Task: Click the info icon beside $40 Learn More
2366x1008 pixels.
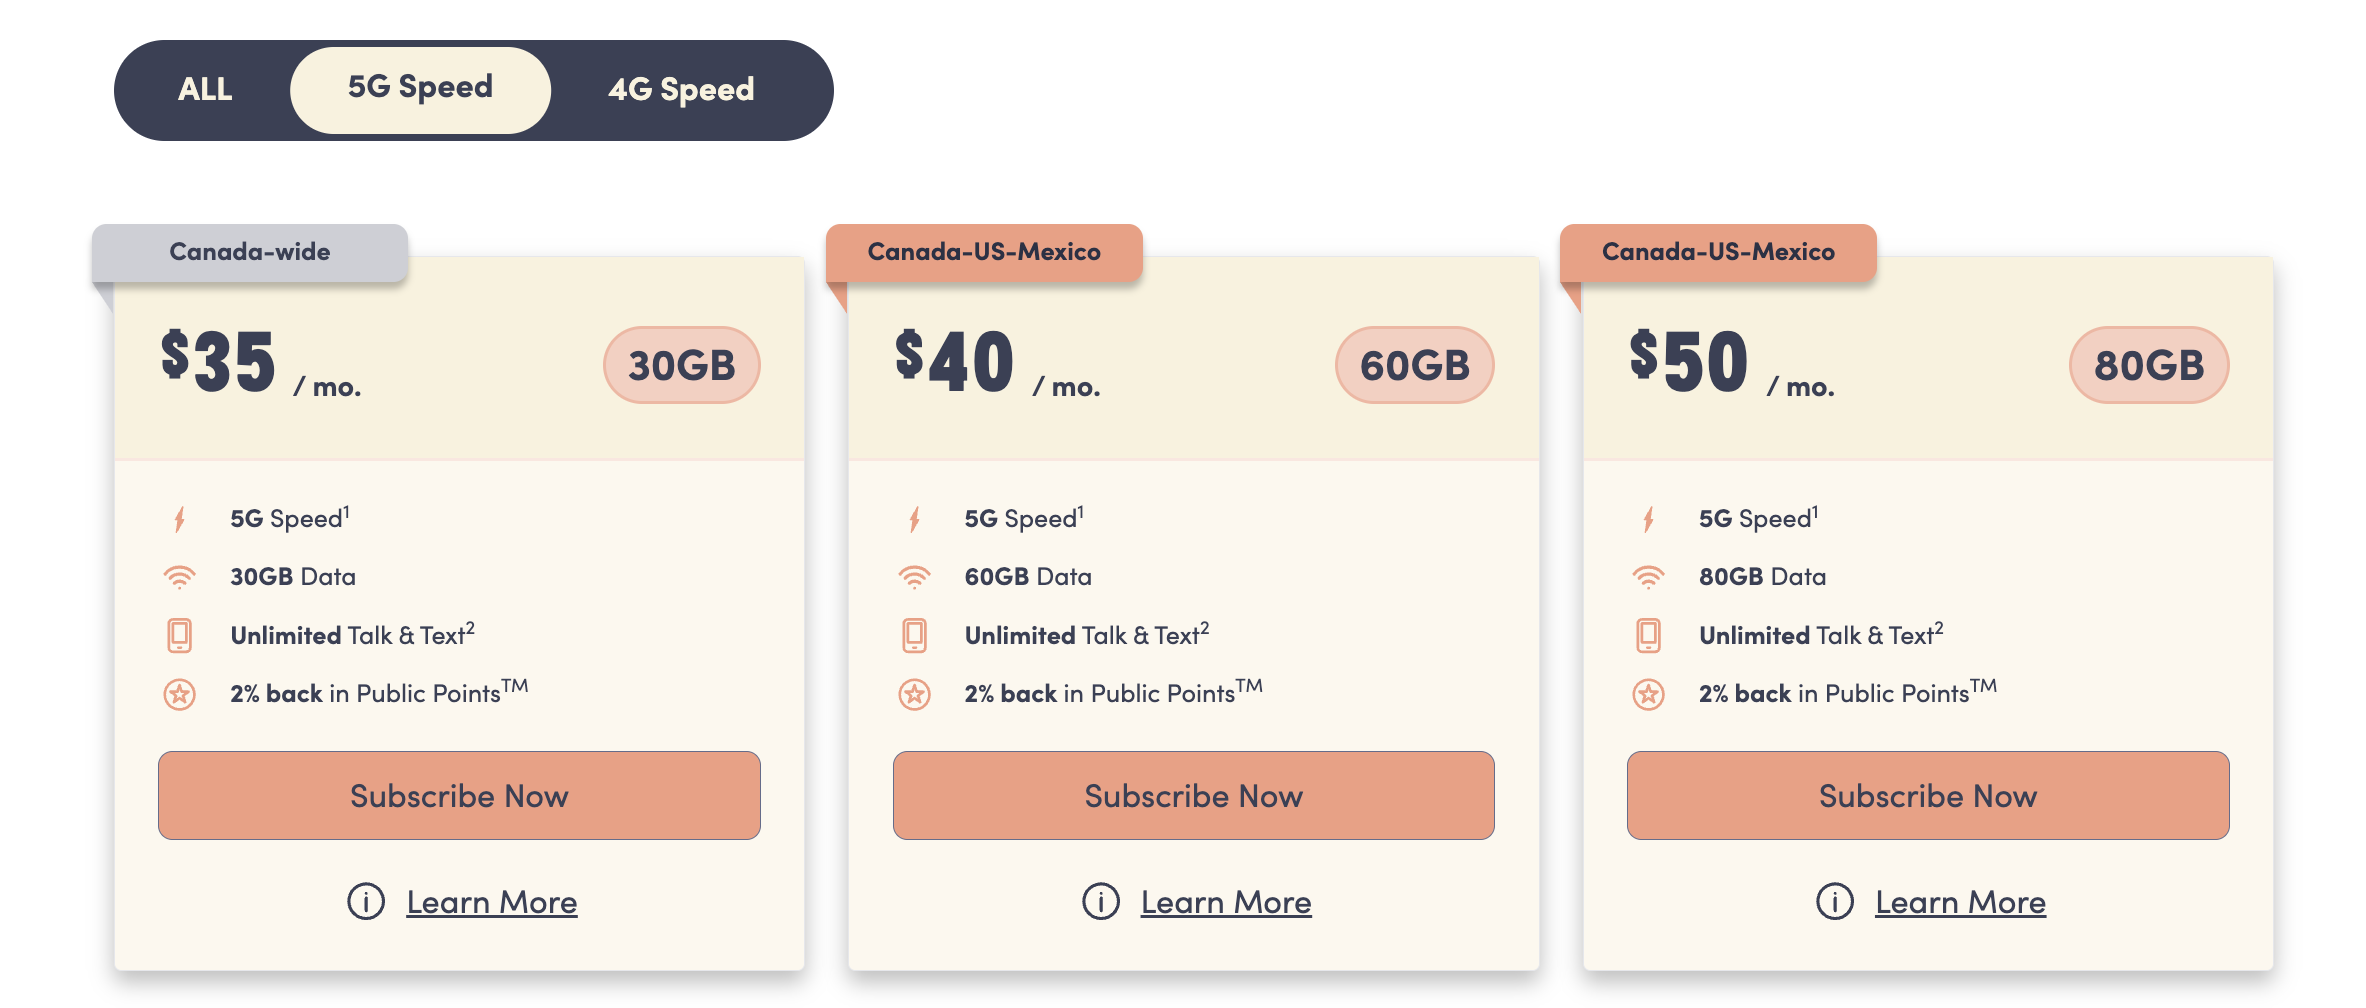Action: point(1100,902)
